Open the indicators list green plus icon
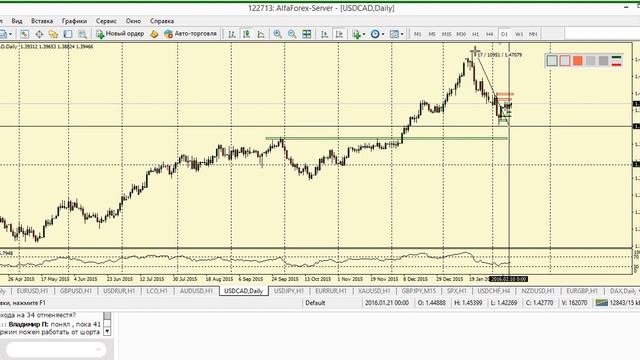Image resolution: width=640 pixels, height=360 pixels. point(357,34)
